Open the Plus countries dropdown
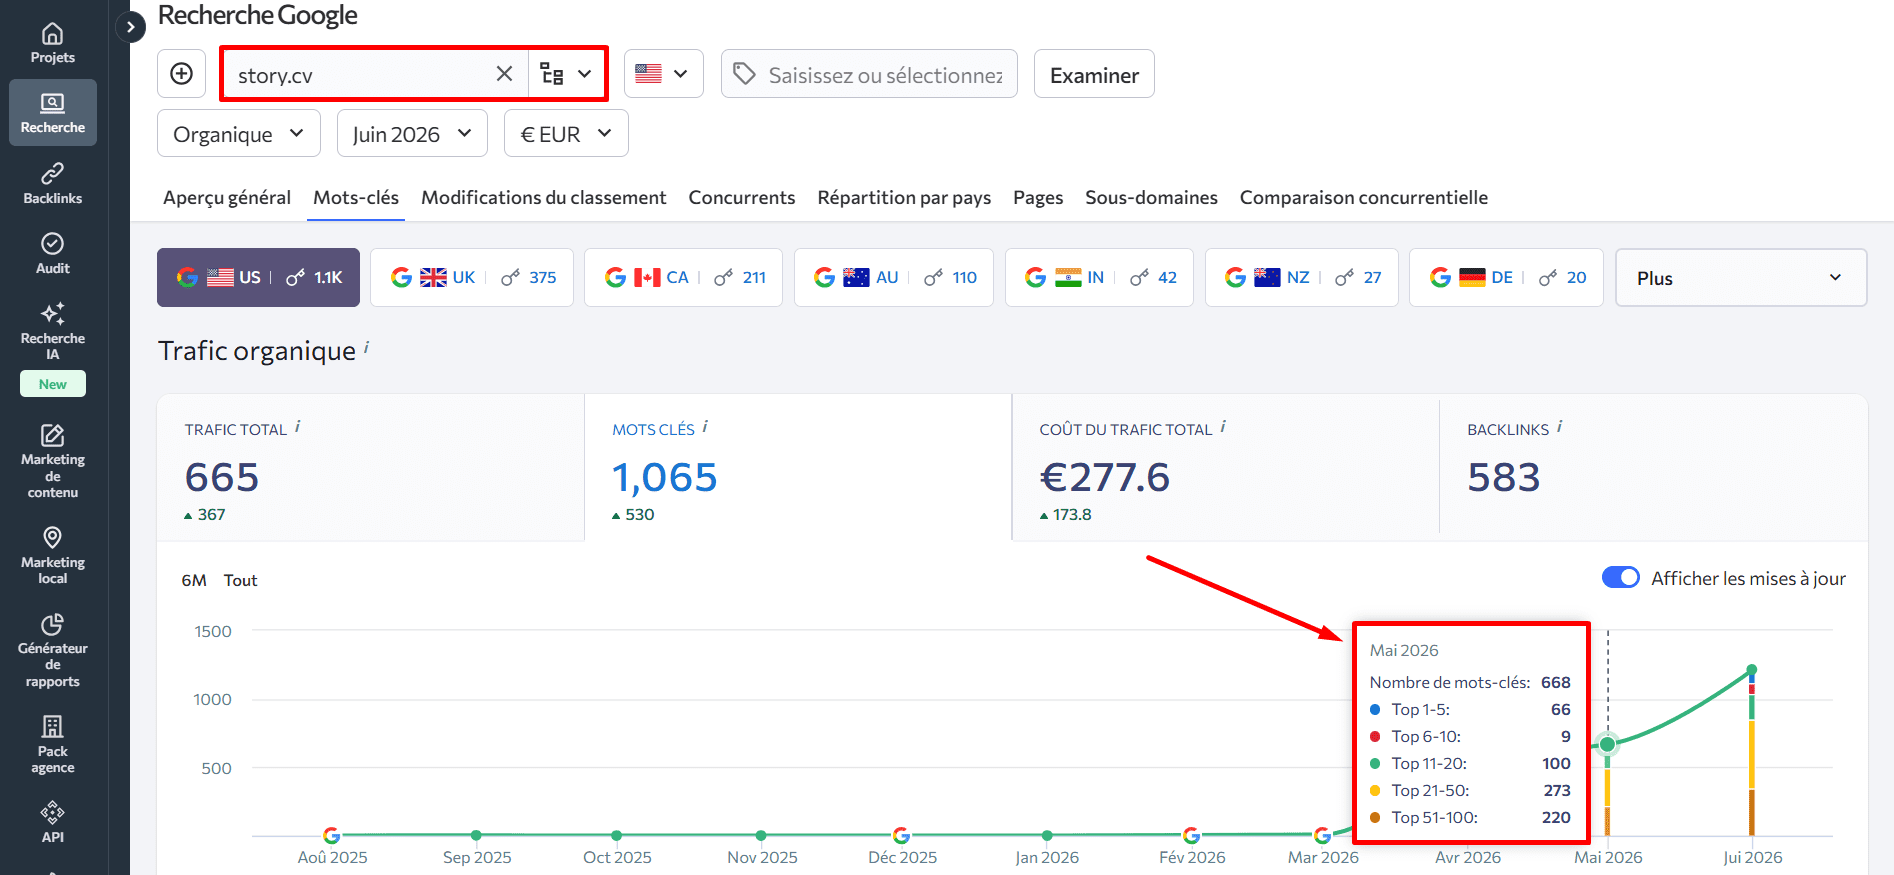This screenshot has height=875, width=1894. click(1741, 277)
